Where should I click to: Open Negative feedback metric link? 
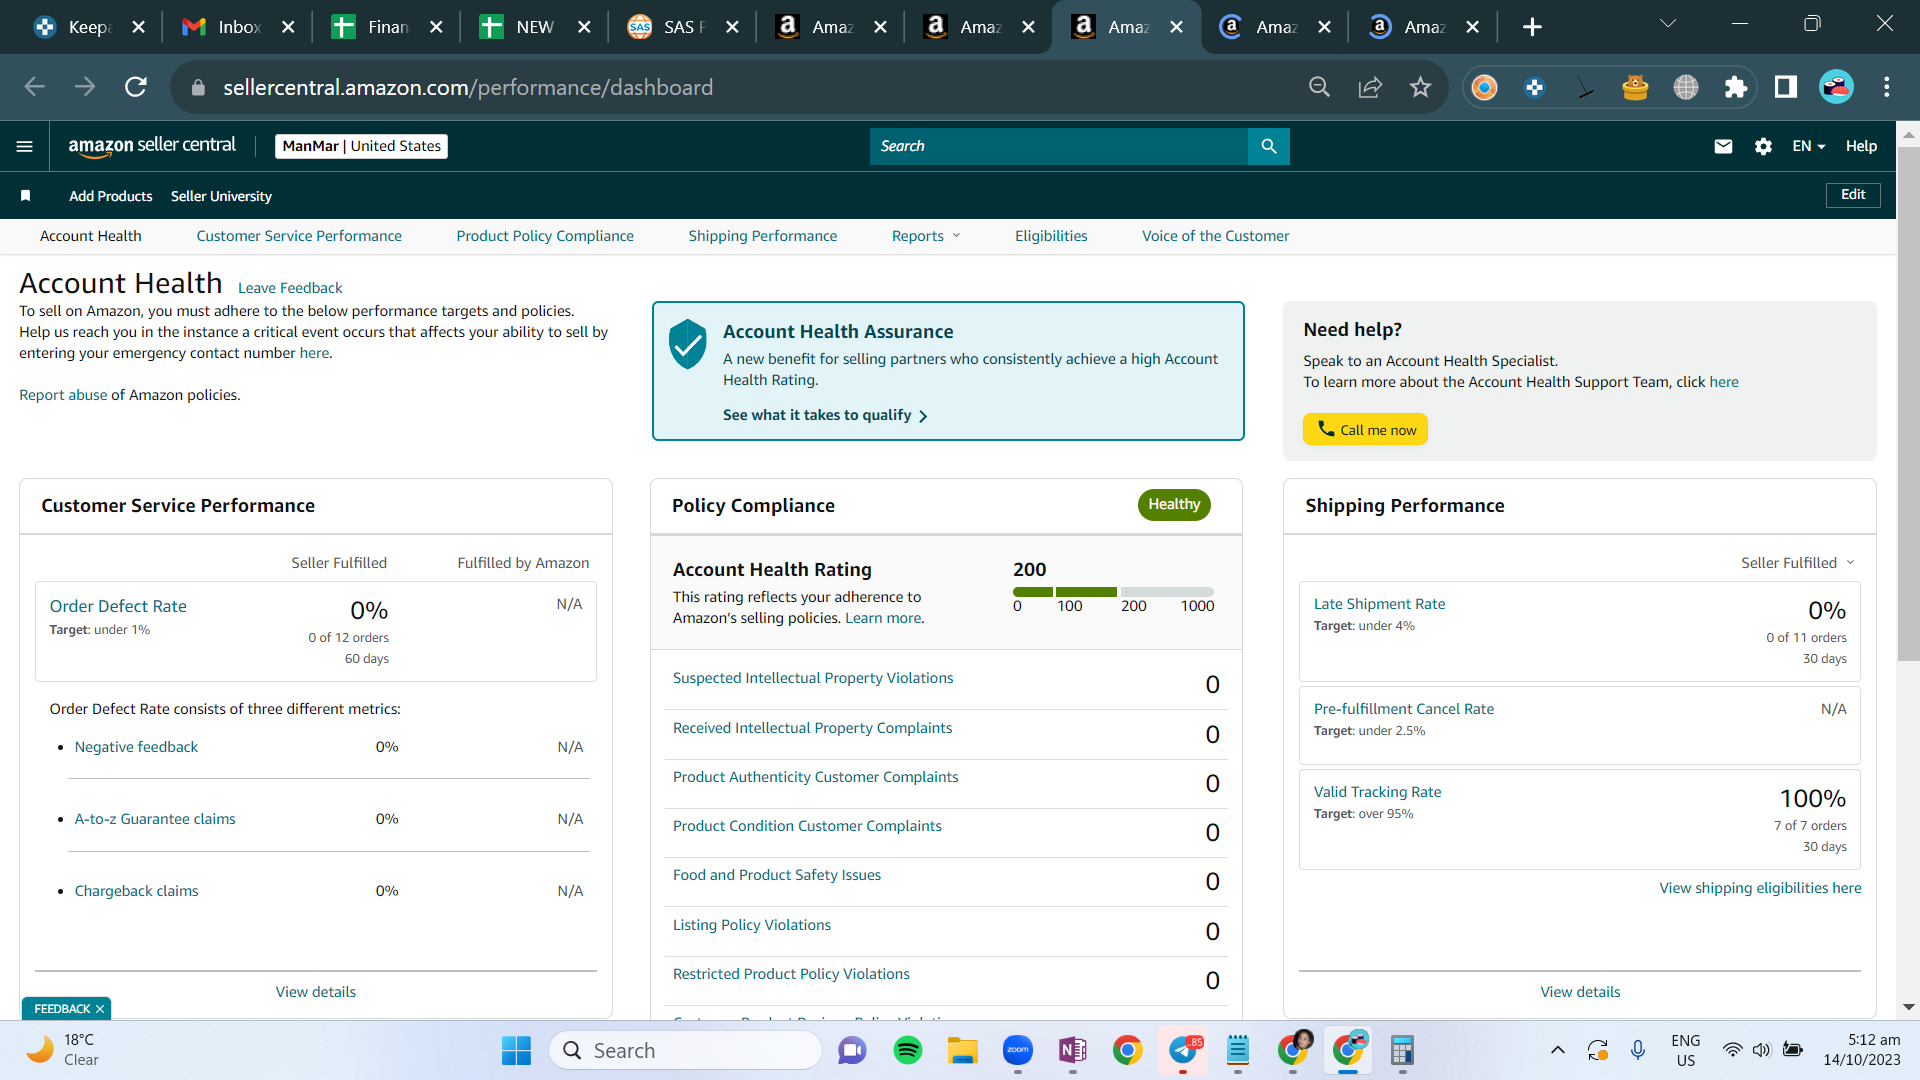pyautogui.click(x=136, y=747)
